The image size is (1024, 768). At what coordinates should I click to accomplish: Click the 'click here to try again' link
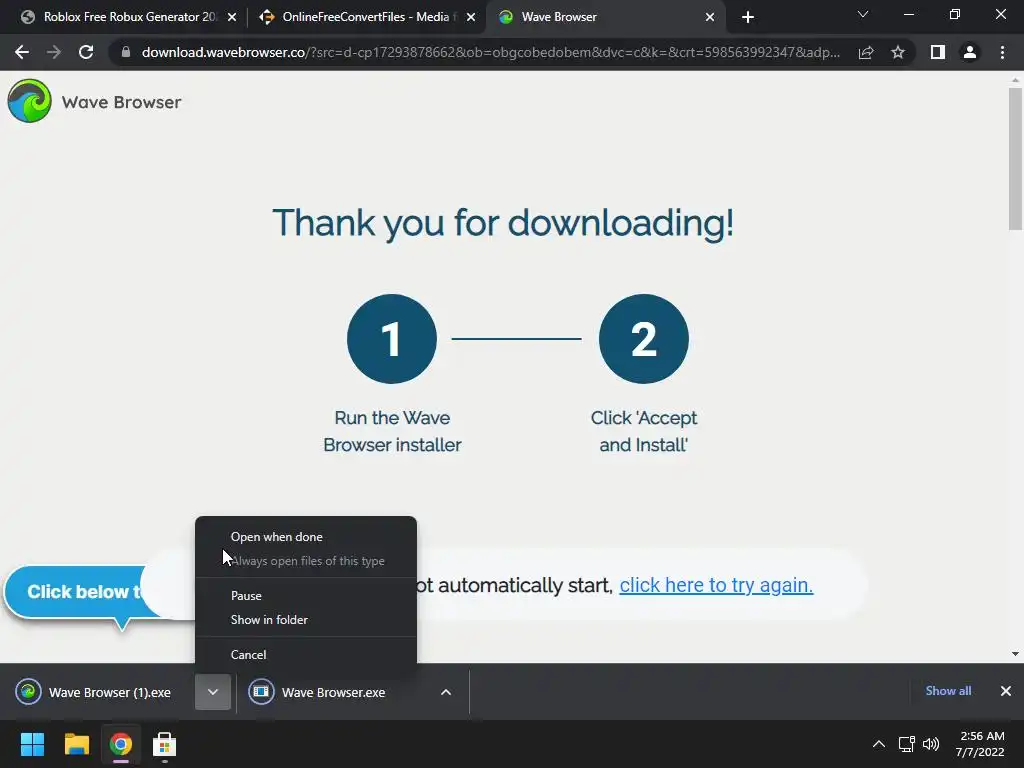tap(716, 585)
